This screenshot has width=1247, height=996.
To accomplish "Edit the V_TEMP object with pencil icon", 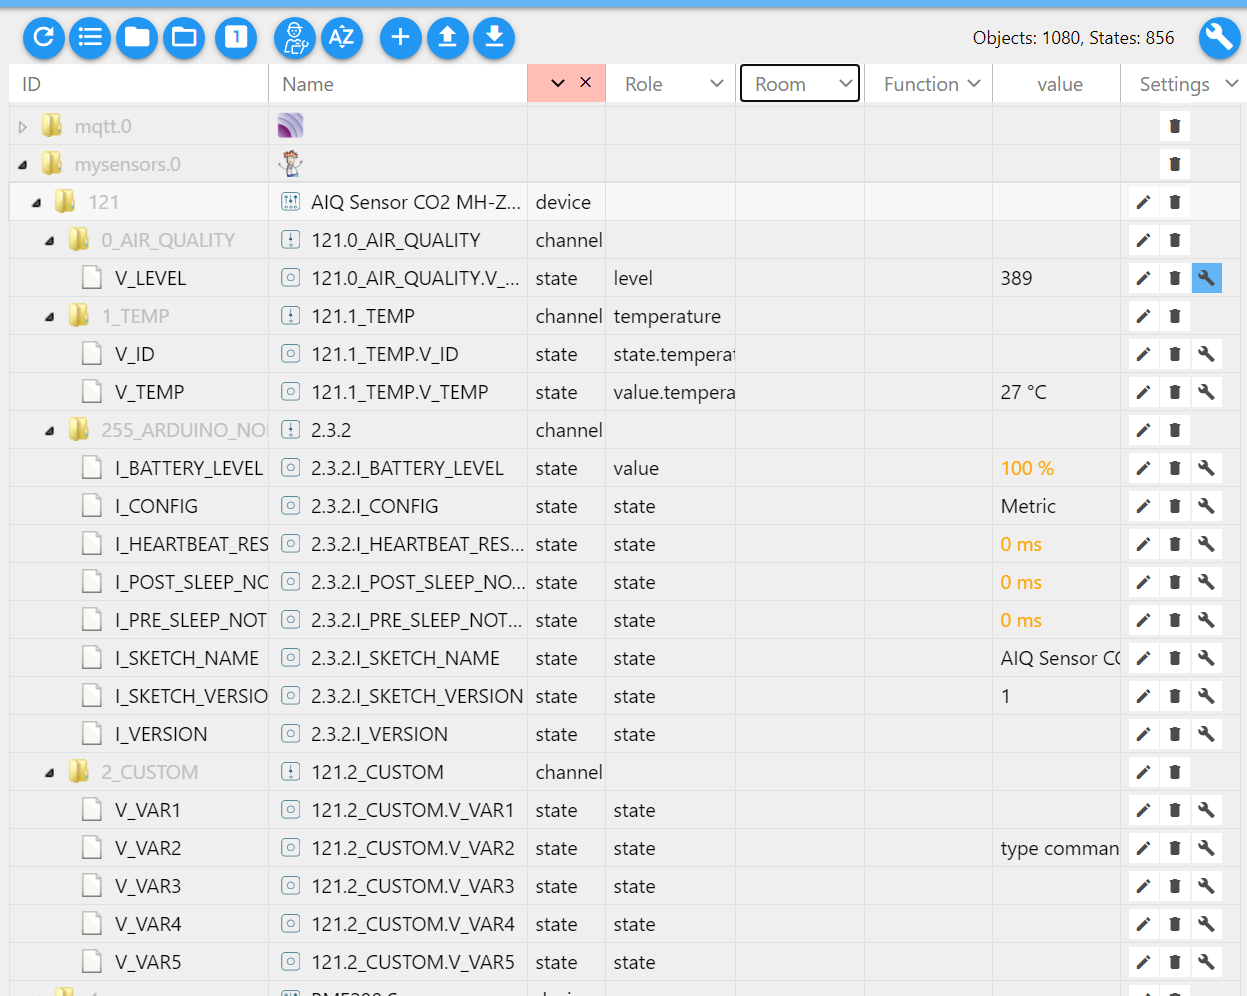I will (1143, 392).
